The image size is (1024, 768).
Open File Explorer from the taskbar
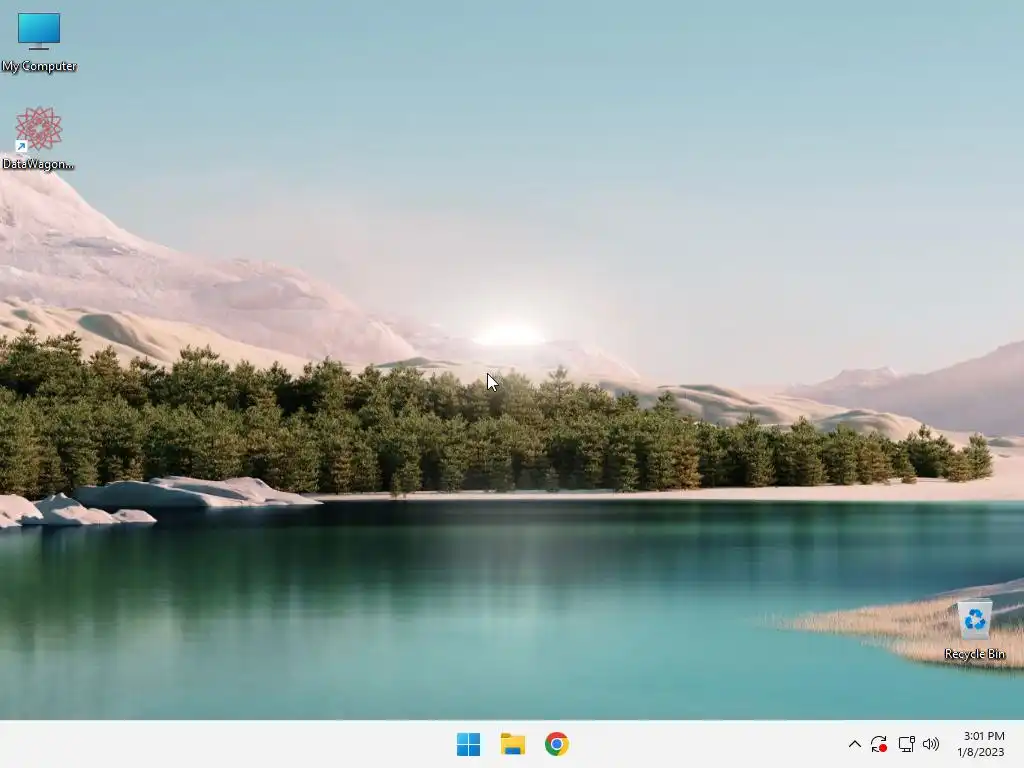[x=513, y=744]
